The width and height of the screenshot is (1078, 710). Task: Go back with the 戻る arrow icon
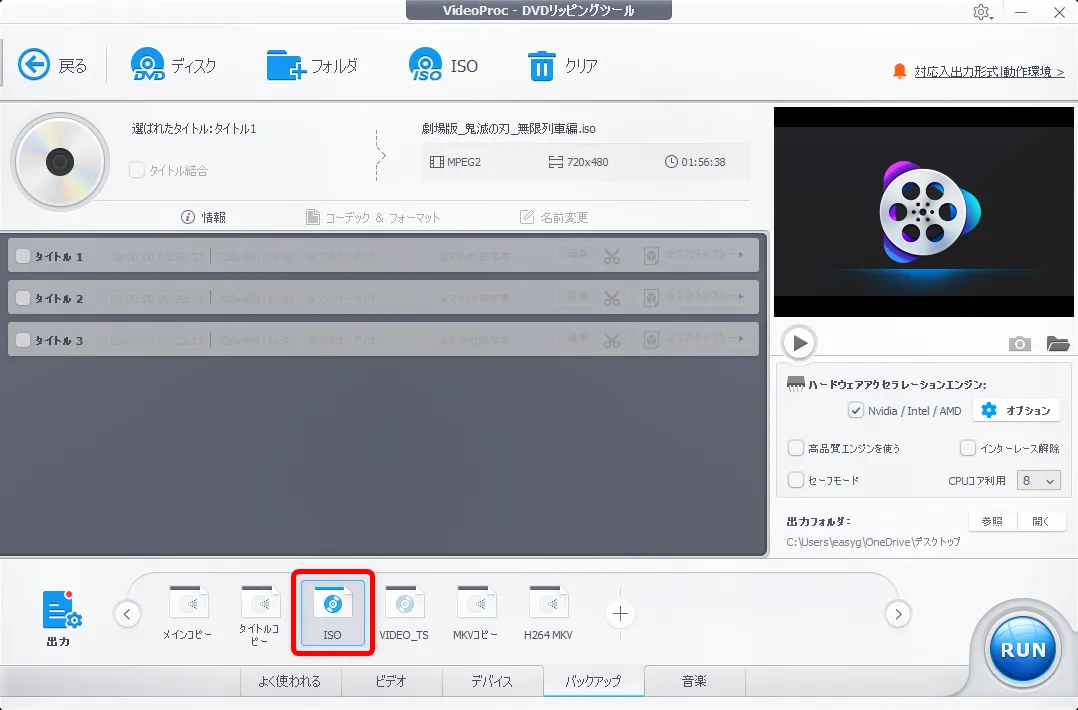click(x=34, y=65)
